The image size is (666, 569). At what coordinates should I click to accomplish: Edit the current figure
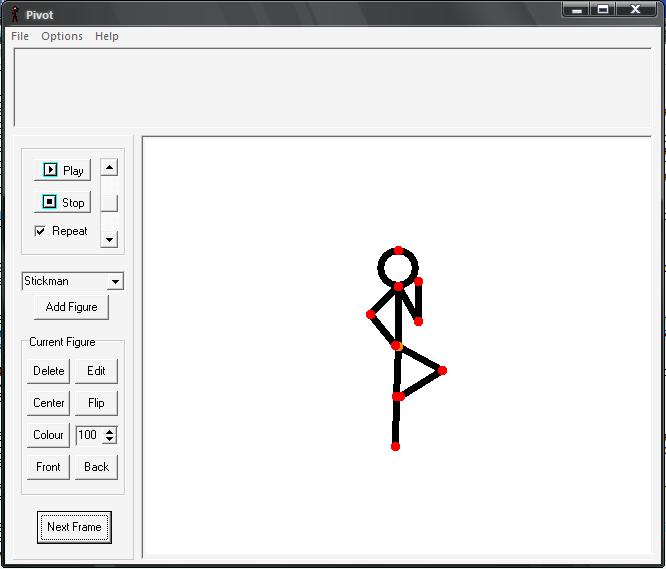pyautogui.click(x=96, y=371)
